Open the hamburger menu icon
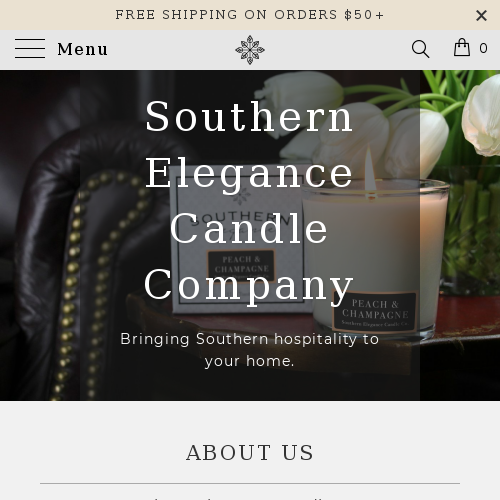This screenshot has width=500, height=500. 30,49
